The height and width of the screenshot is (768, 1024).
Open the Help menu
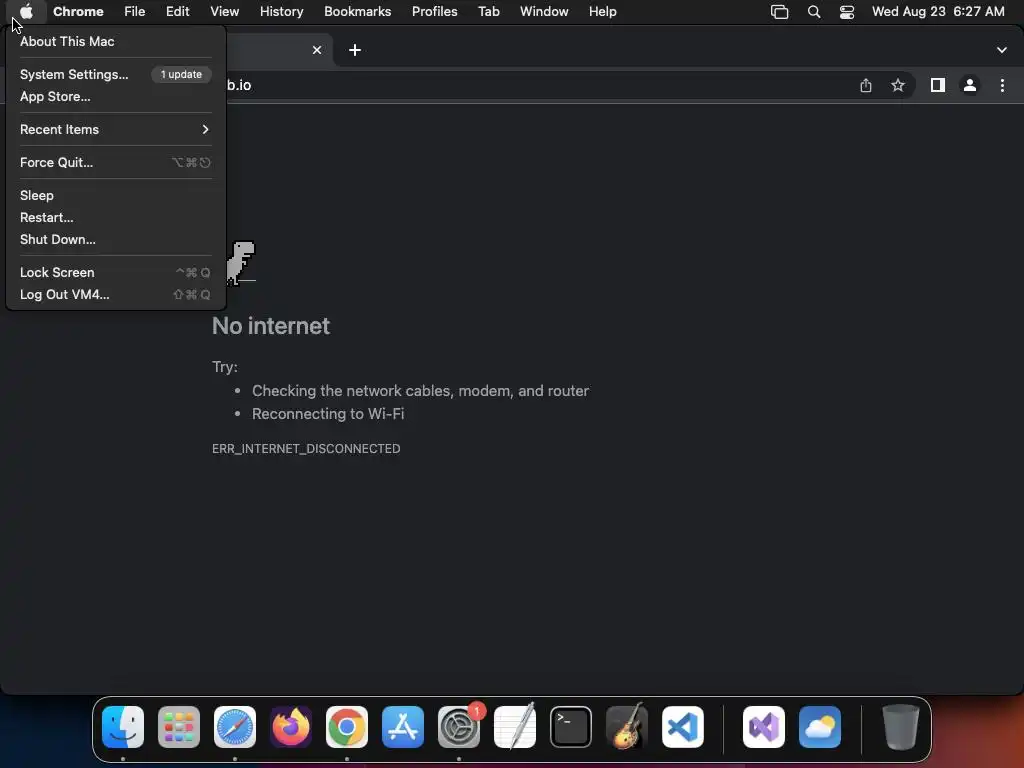pyautogui.click(x=603, y=12)
